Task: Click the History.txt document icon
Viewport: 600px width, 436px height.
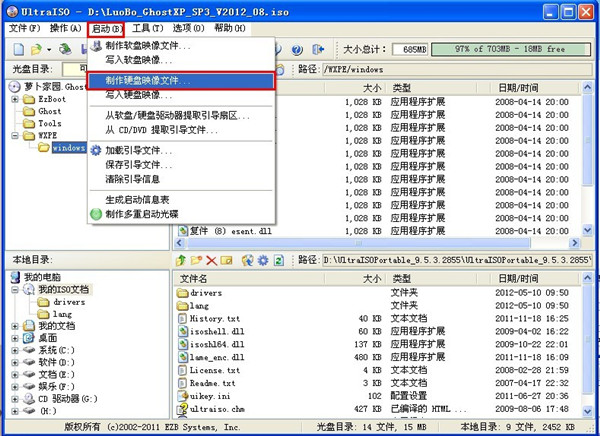Action: coord(183,318)
